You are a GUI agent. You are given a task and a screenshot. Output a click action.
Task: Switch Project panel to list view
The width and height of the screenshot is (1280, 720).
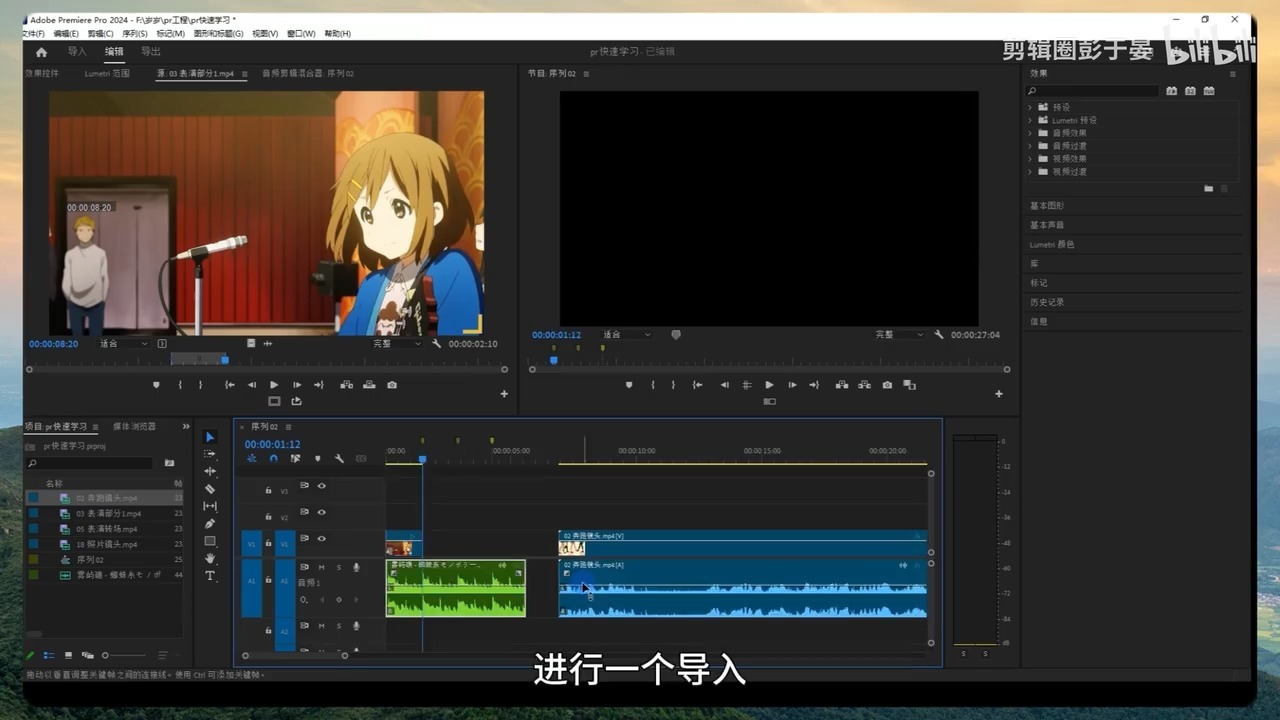48,655
